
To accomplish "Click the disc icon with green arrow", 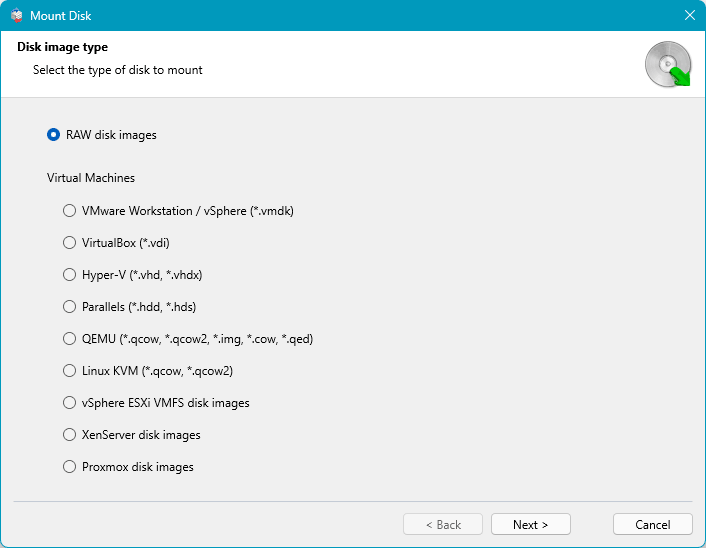I will pyautogui.click(x=667, y=65).
